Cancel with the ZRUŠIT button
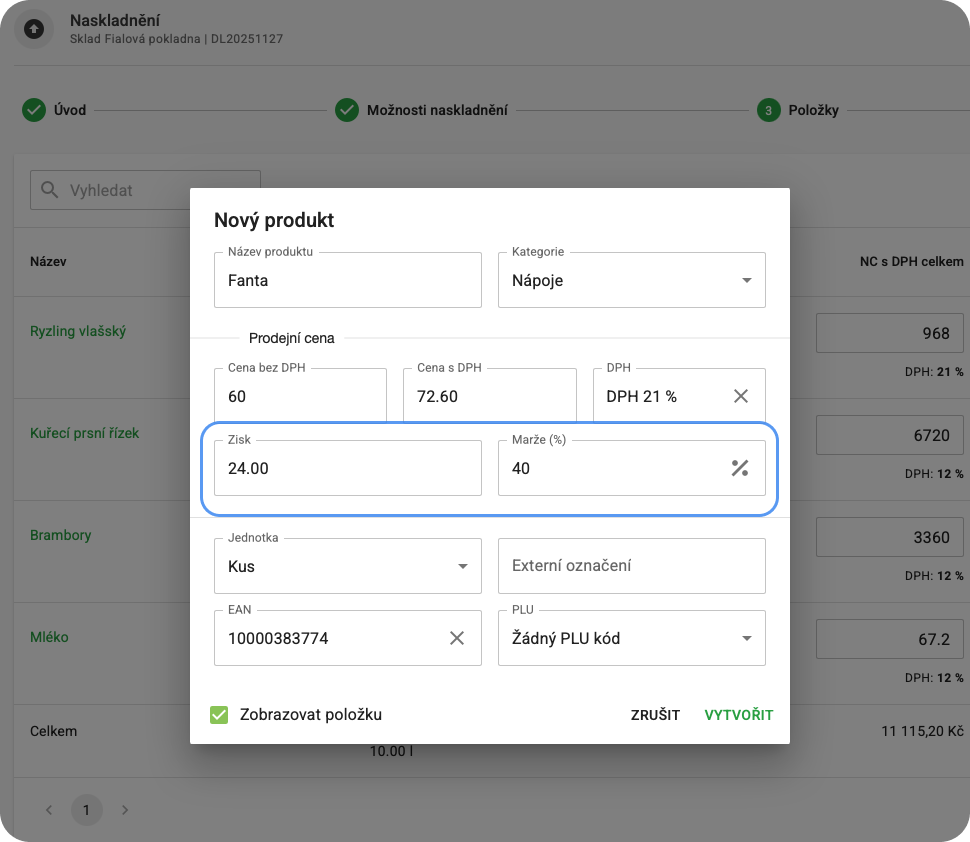Image resolution: width=970 pixels, height=842 pixels. [x=655, y=715]
